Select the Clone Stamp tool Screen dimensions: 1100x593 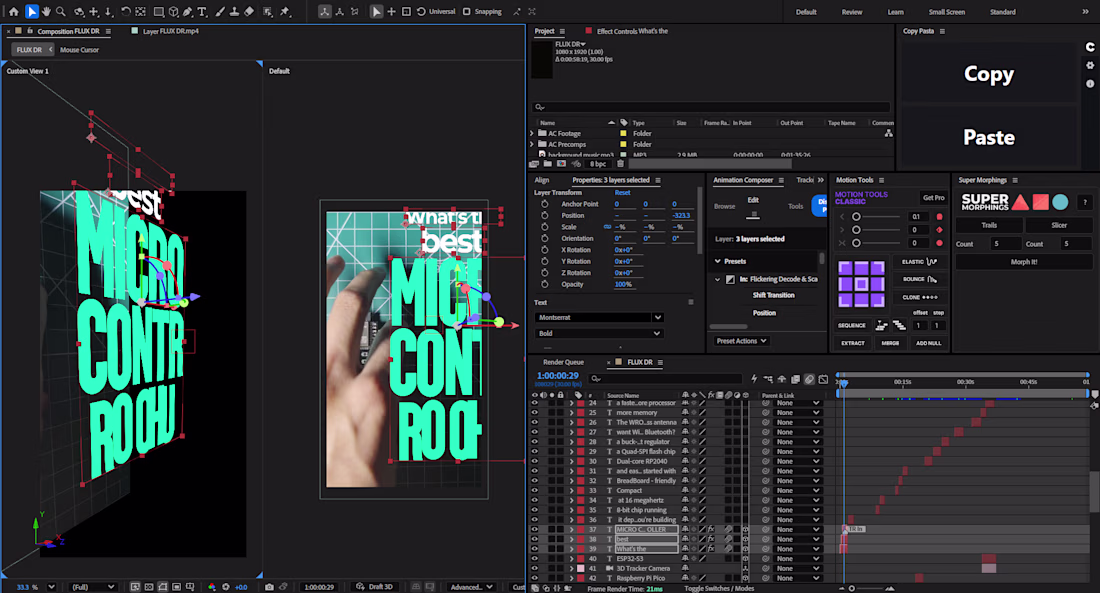(234, 11)
